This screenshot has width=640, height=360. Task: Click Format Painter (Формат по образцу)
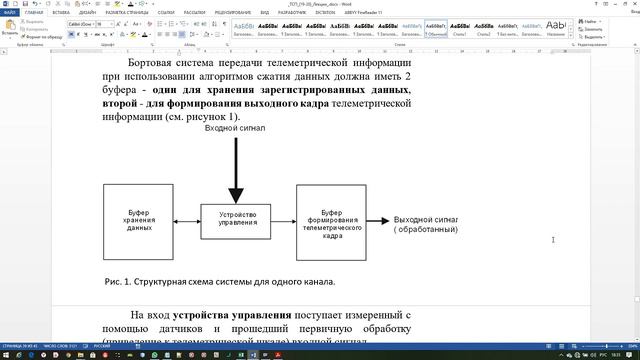(x=42, y=37)
